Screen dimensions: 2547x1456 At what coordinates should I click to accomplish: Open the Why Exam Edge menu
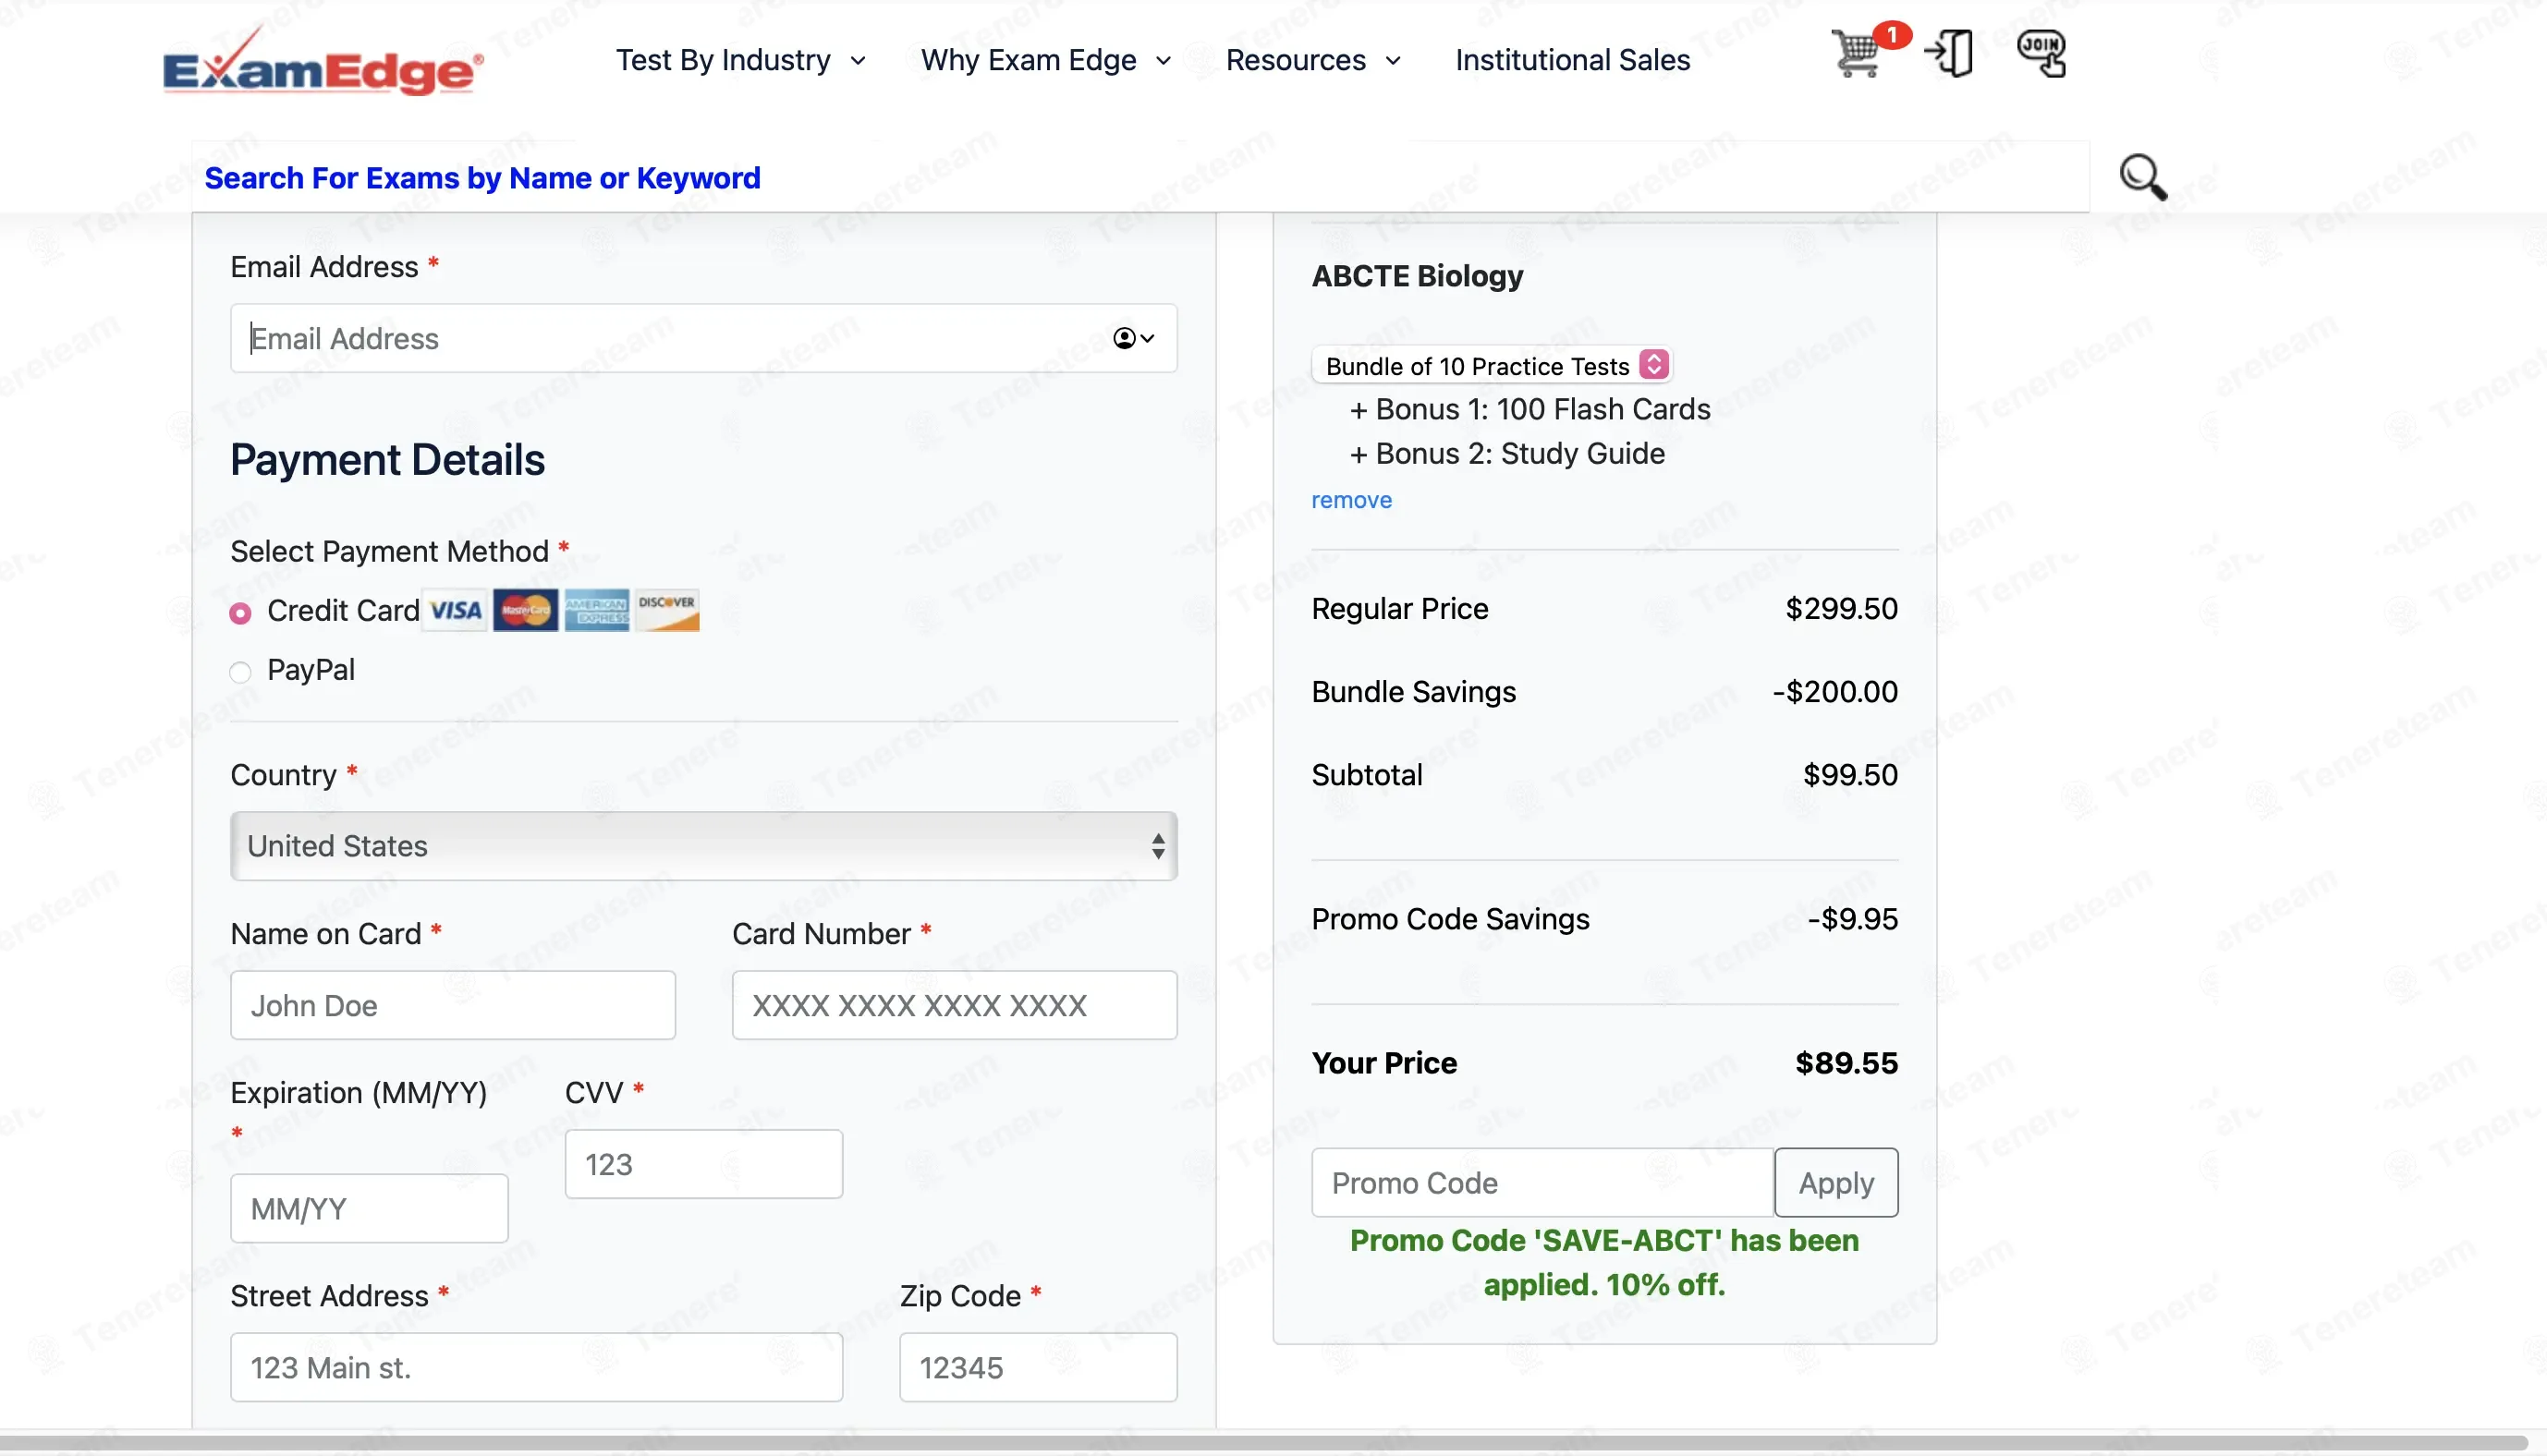pyautogui.click(x=1045, y=60)
